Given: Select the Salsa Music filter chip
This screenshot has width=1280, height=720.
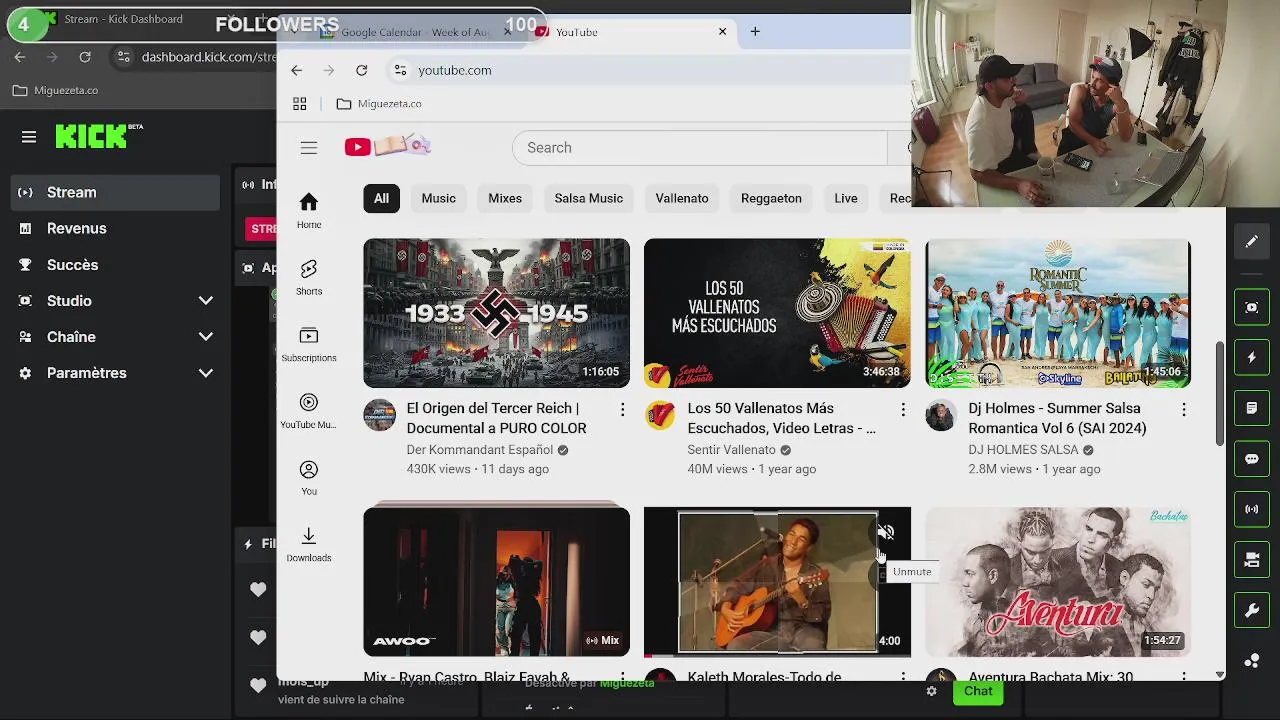Looking at the screenshot, I should pyautogui.click(x=589, y=198).
